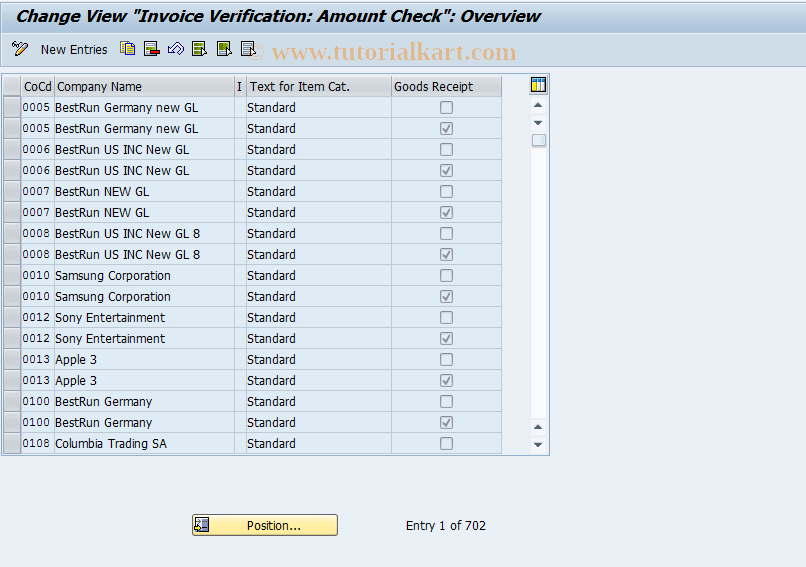The height and width of the screenshot is (567, 806).
Task: Click the select-all corner box left of CoCd header
Action: [x=12, y=86]
